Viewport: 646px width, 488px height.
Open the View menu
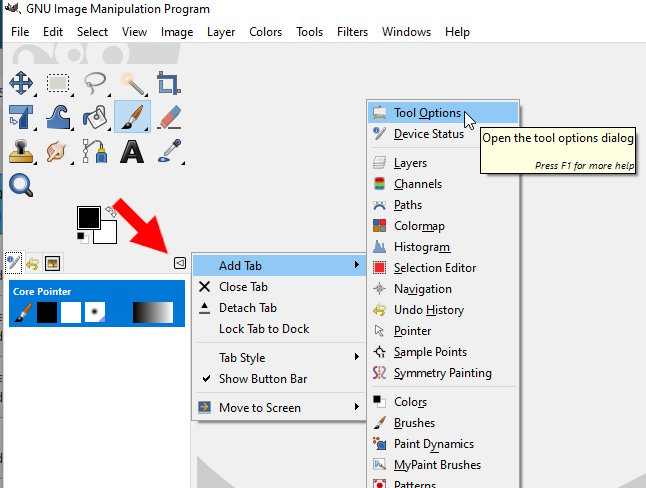coord(134,32)
